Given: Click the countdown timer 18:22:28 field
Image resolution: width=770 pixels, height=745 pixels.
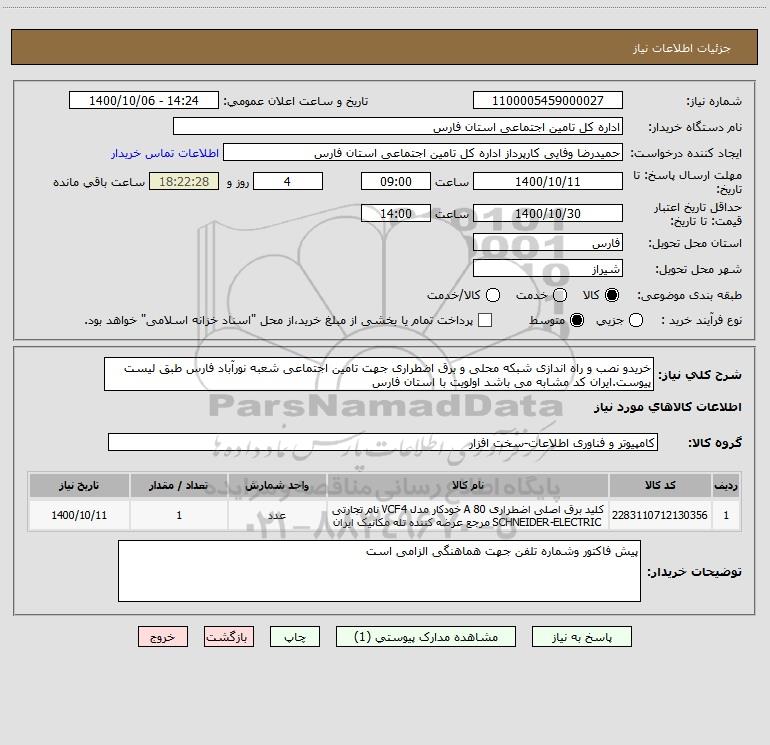Looking at the screenshot, I should [184, 182].
